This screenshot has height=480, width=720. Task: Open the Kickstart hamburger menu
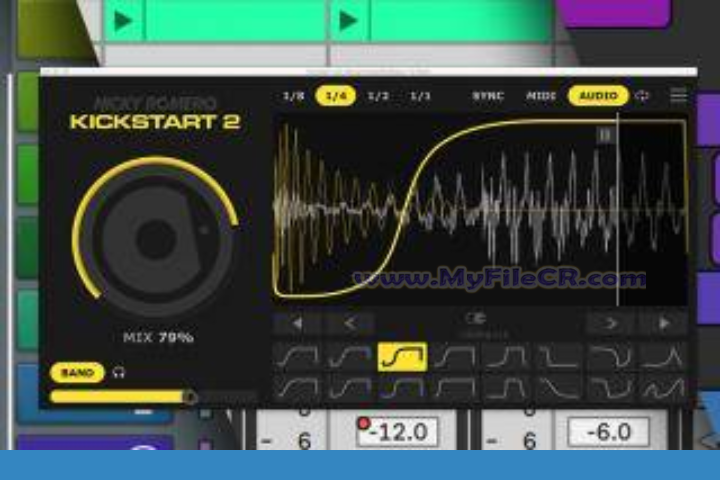tap(678, 96)
